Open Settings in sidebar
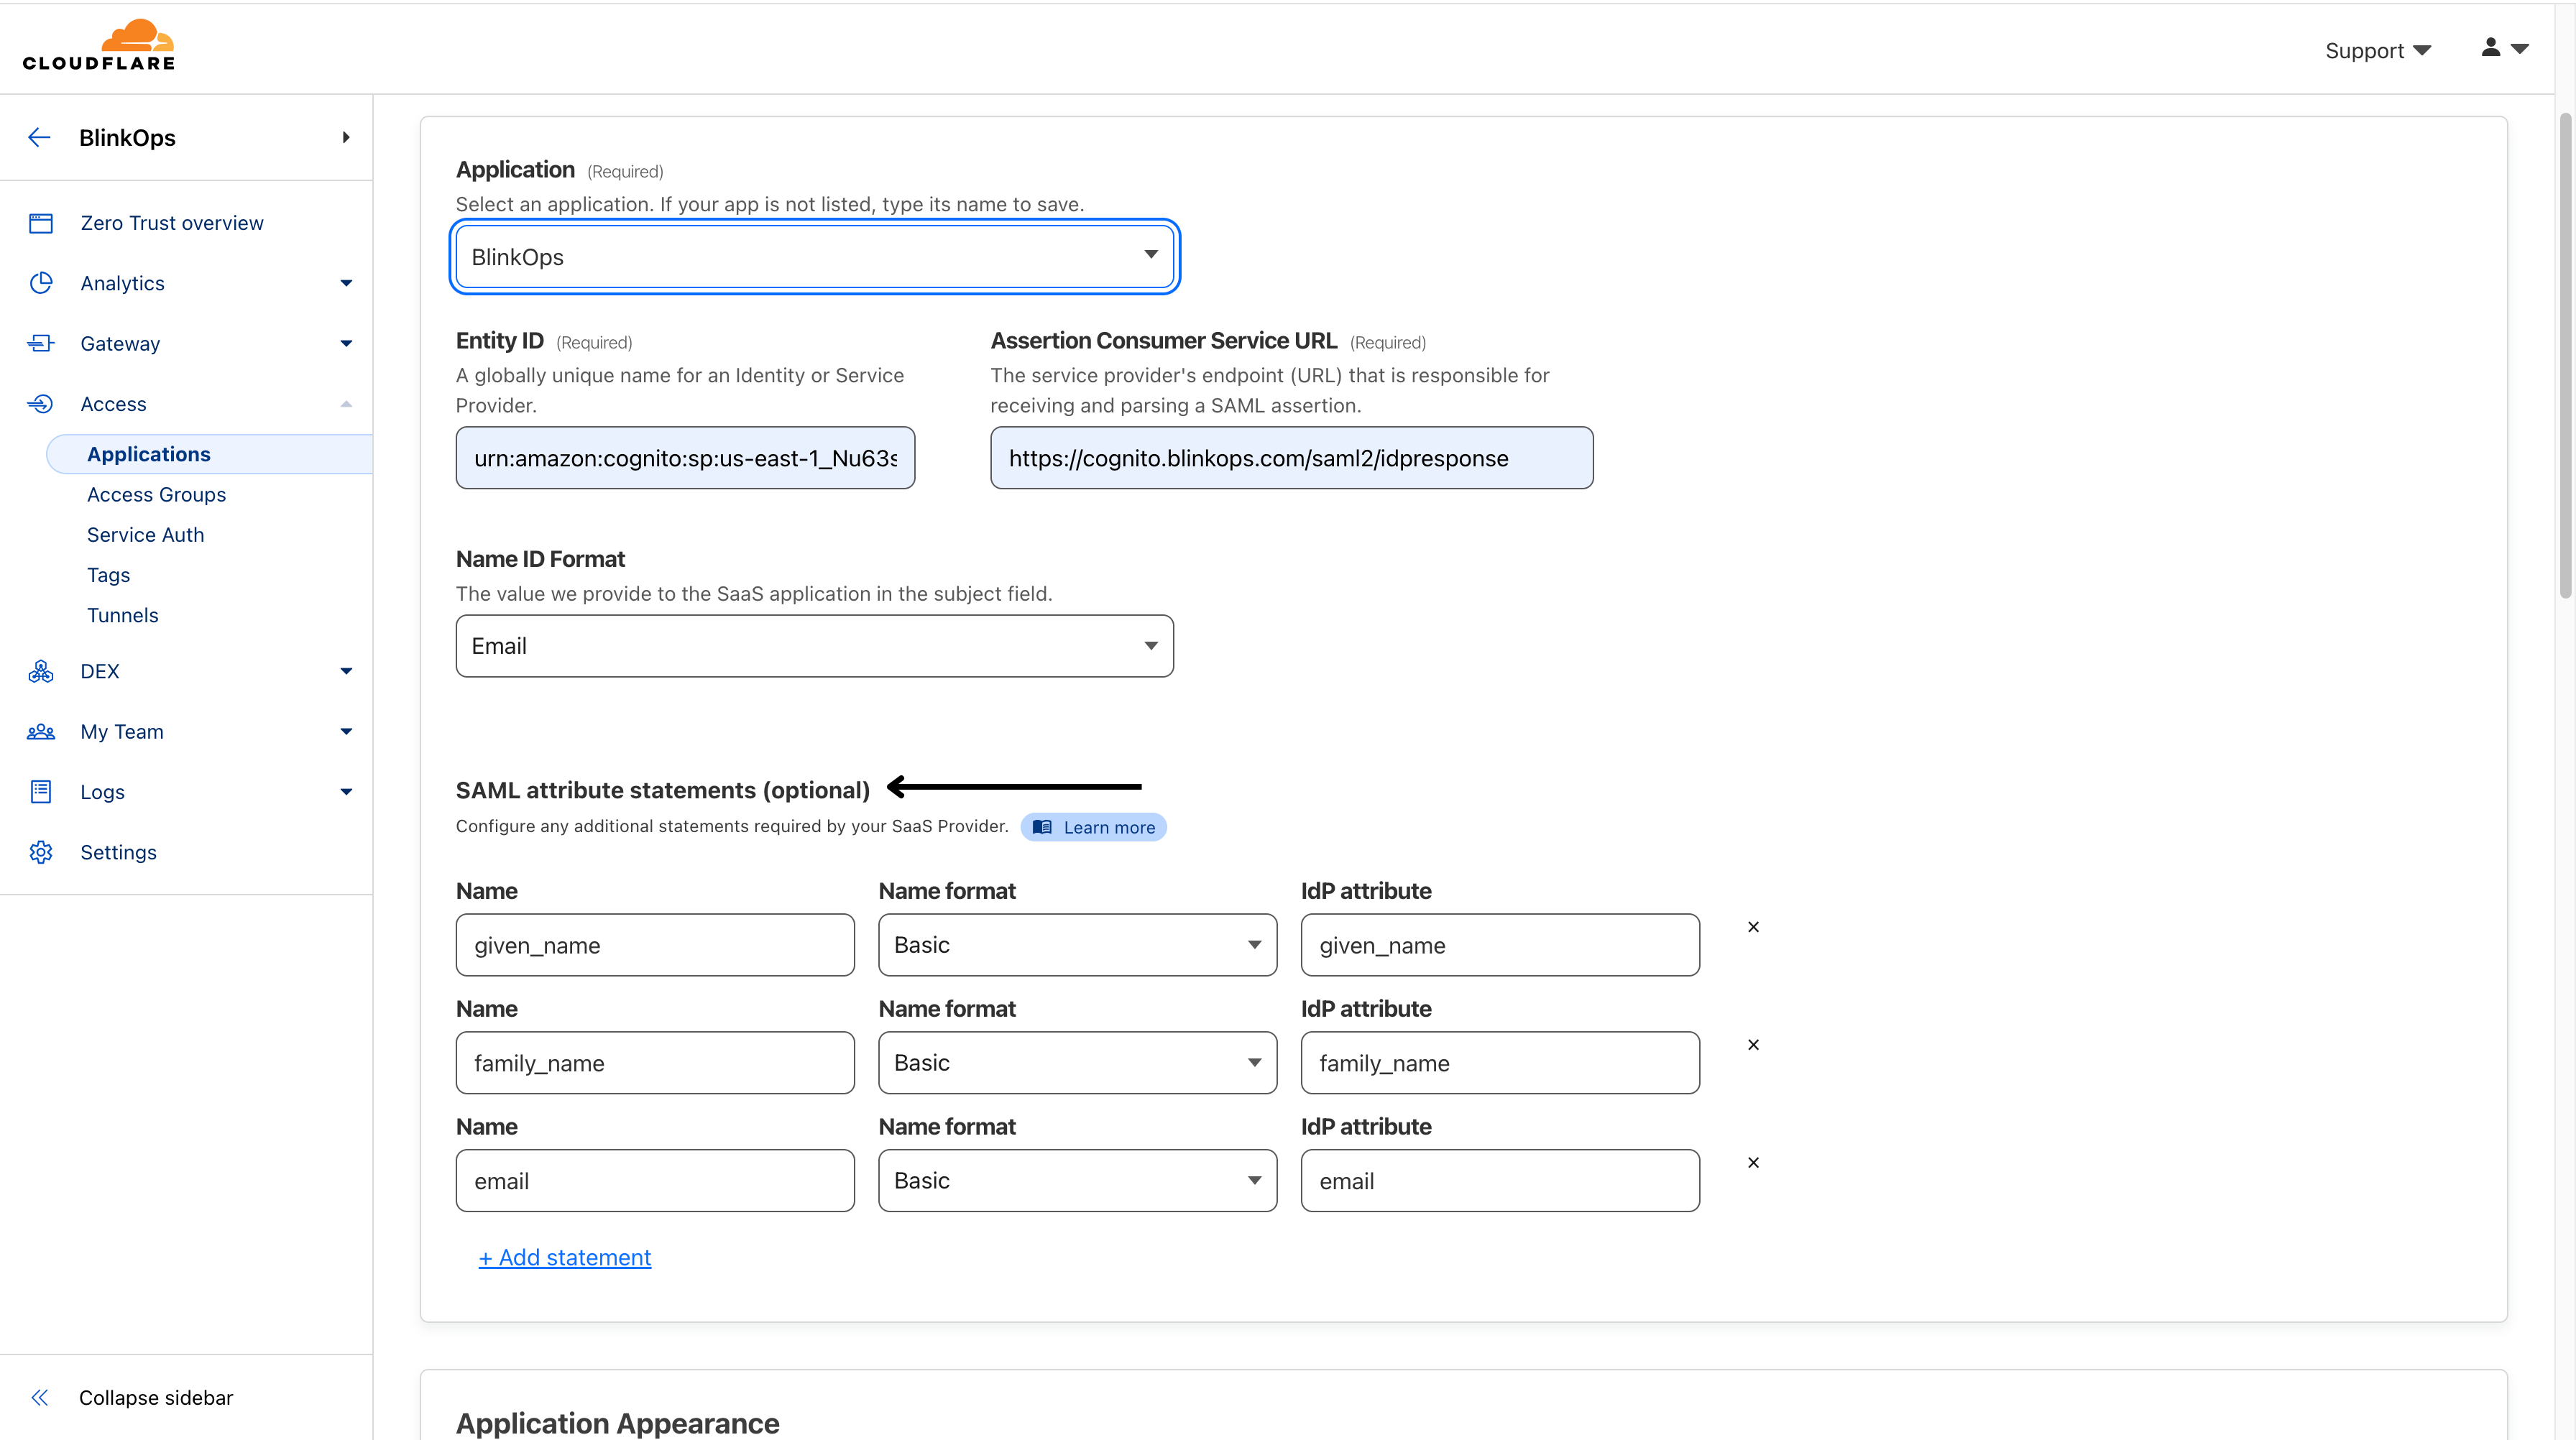The width and height of the screenshot is (2576, 1440). [x=118, y=852]
